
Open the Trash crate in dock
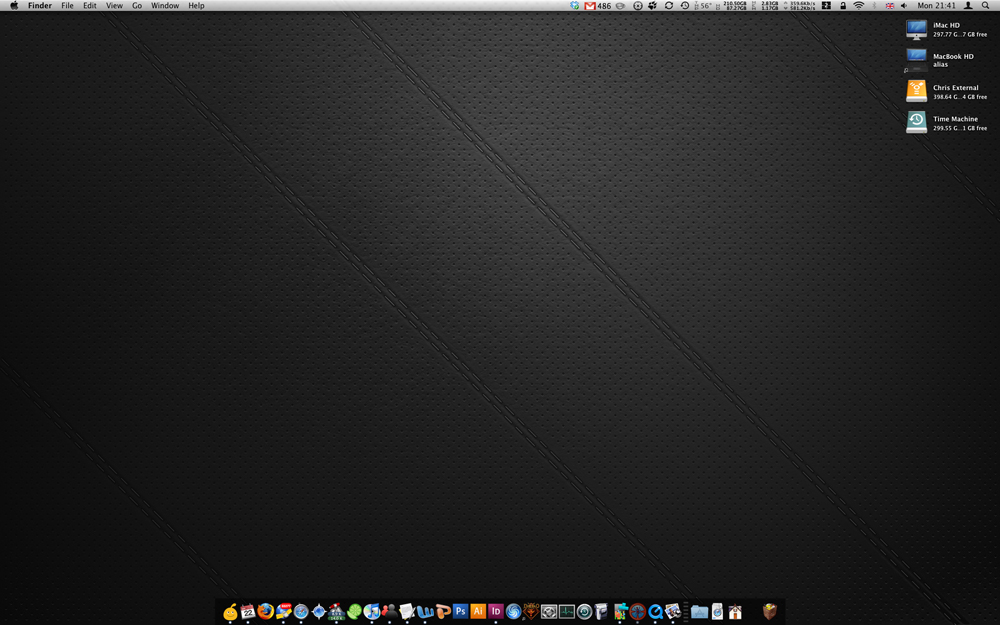pos(770,612)
